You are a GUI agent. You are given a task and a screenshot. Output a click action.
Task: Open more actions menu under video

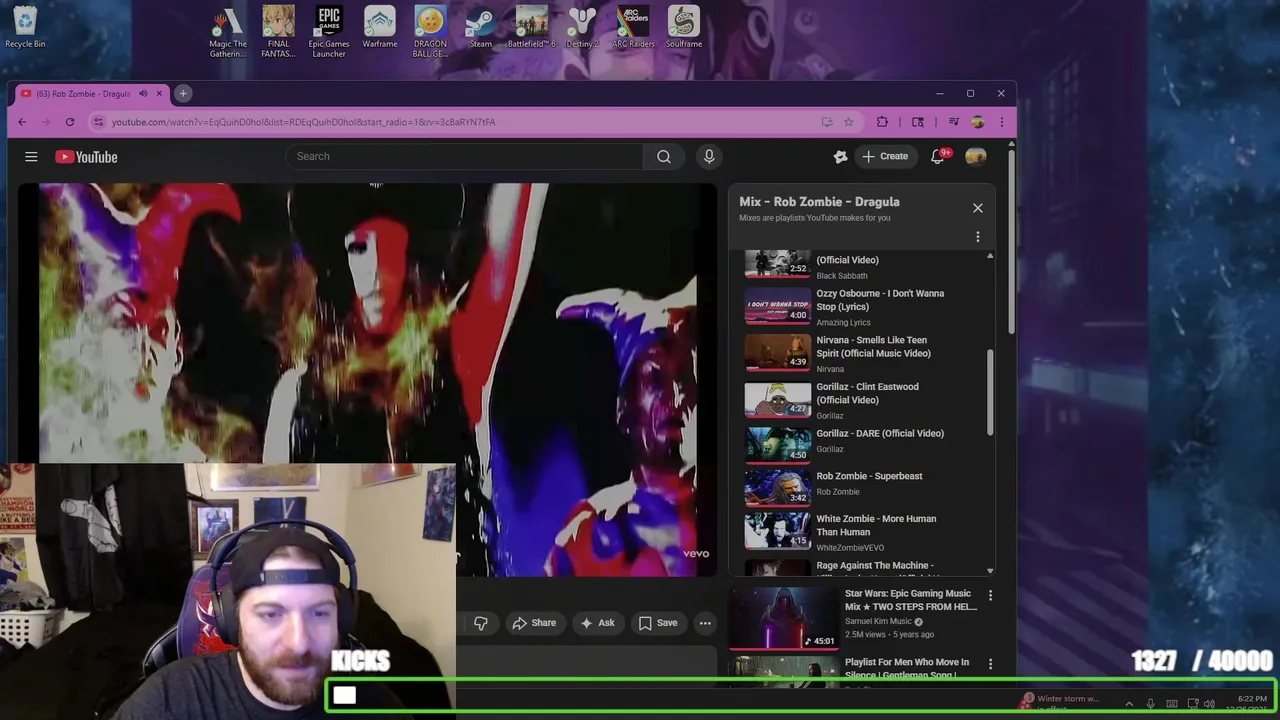coord(705,623)
